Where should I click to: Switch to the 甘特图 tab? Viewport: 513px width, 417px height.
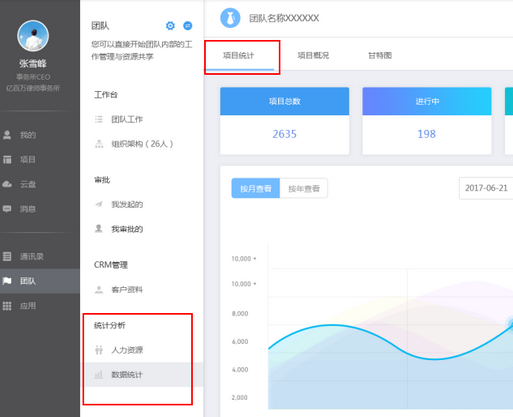[x=380, y=55]
